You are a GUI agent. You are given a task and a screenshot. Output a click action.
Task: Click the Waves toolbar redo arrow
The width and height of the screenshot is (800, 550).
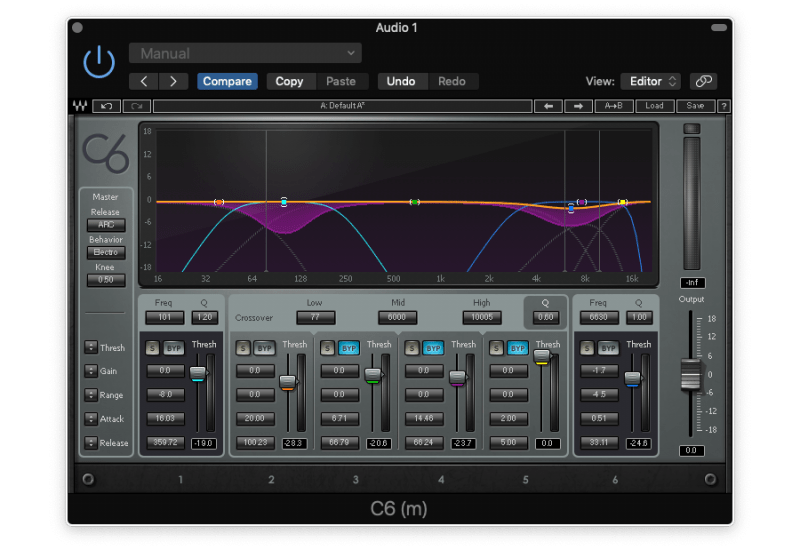137,106
